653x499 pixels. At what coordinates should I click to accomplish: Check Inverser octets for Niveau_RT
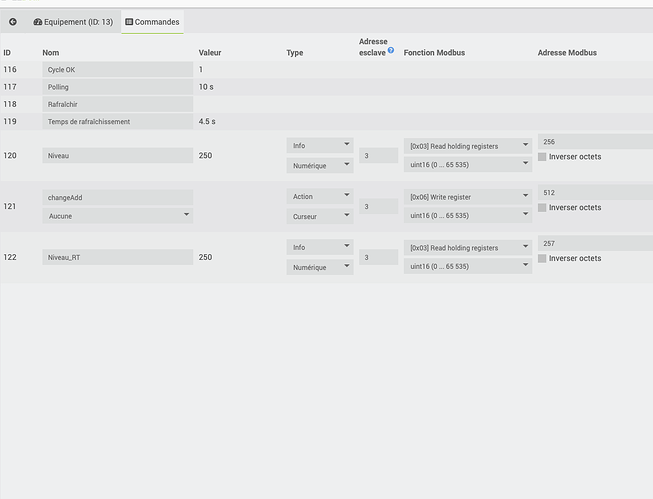click(542, 258)
